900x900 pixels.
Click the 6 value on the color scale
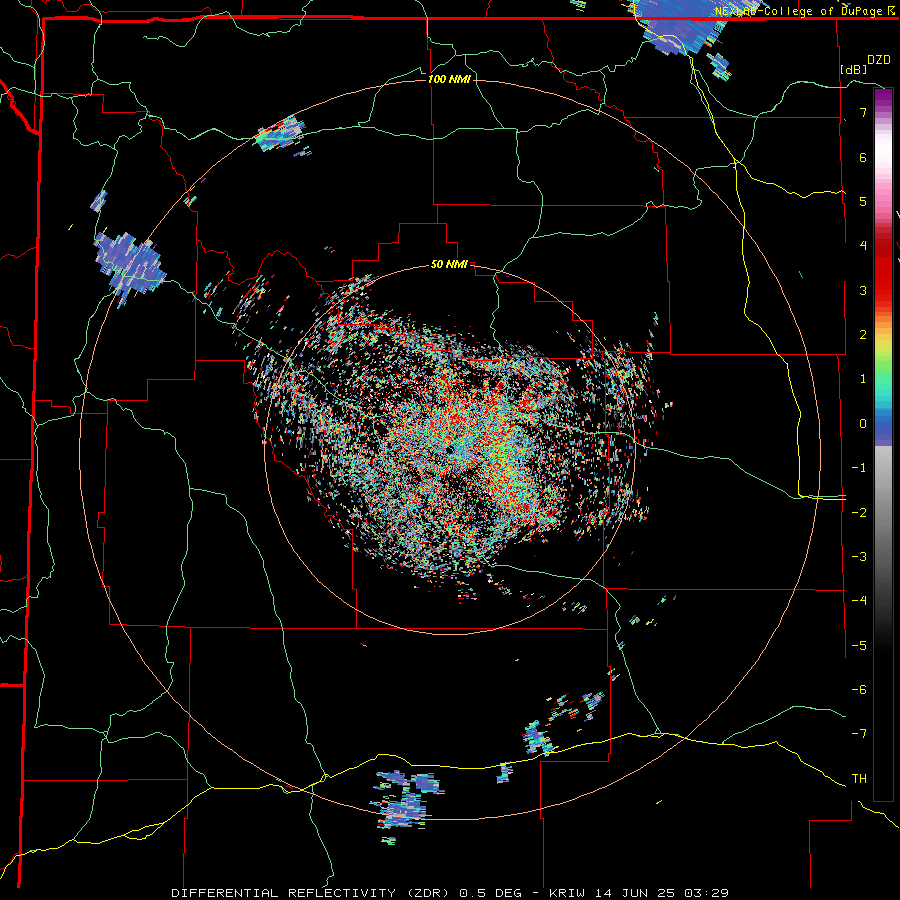pyautogui.click(x=863, y=157)
